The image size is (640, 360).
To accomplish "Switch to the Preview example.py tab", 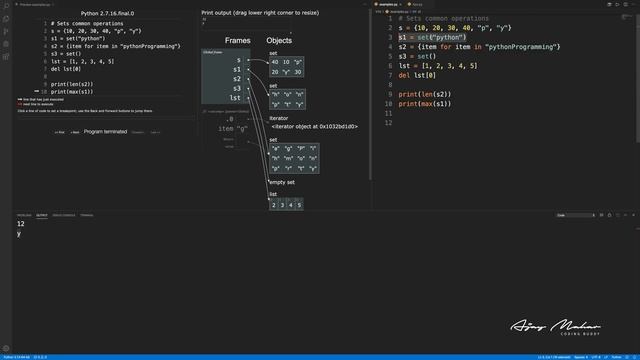I will tap(36, 4).
